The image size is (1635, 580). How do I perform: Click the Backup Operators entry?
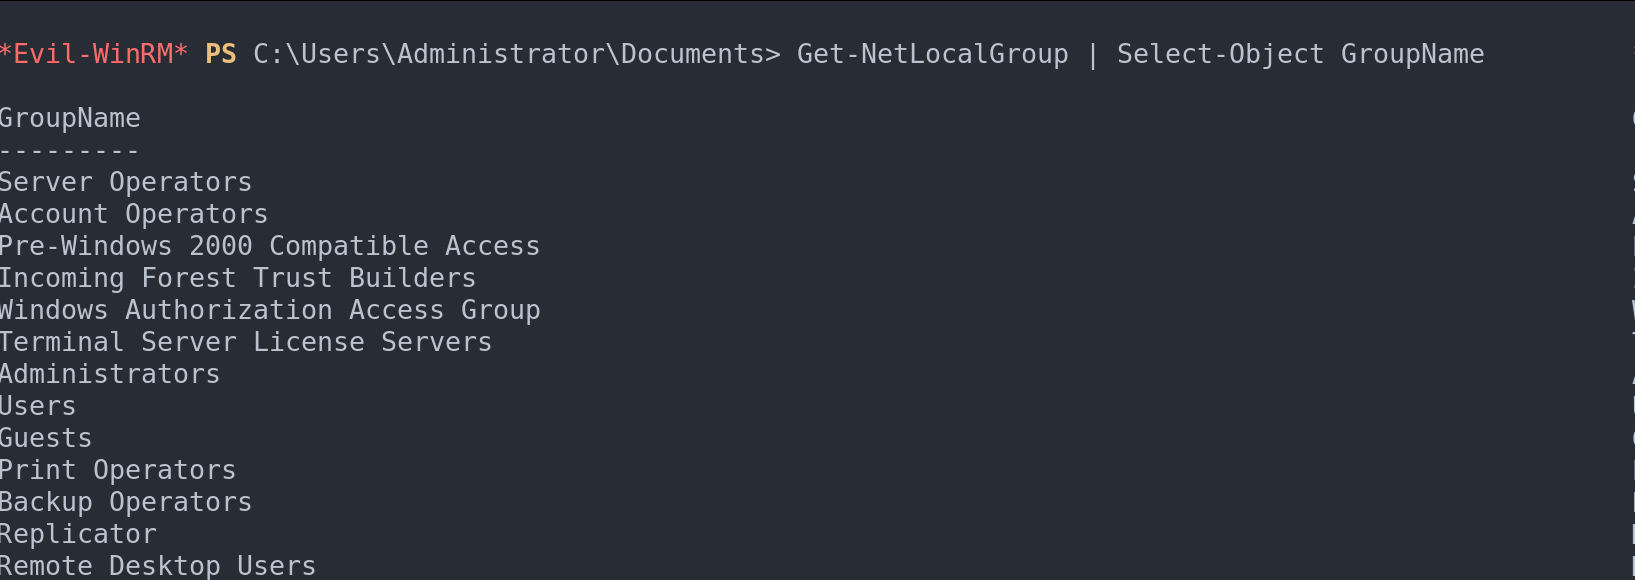[x=126, y=502]
